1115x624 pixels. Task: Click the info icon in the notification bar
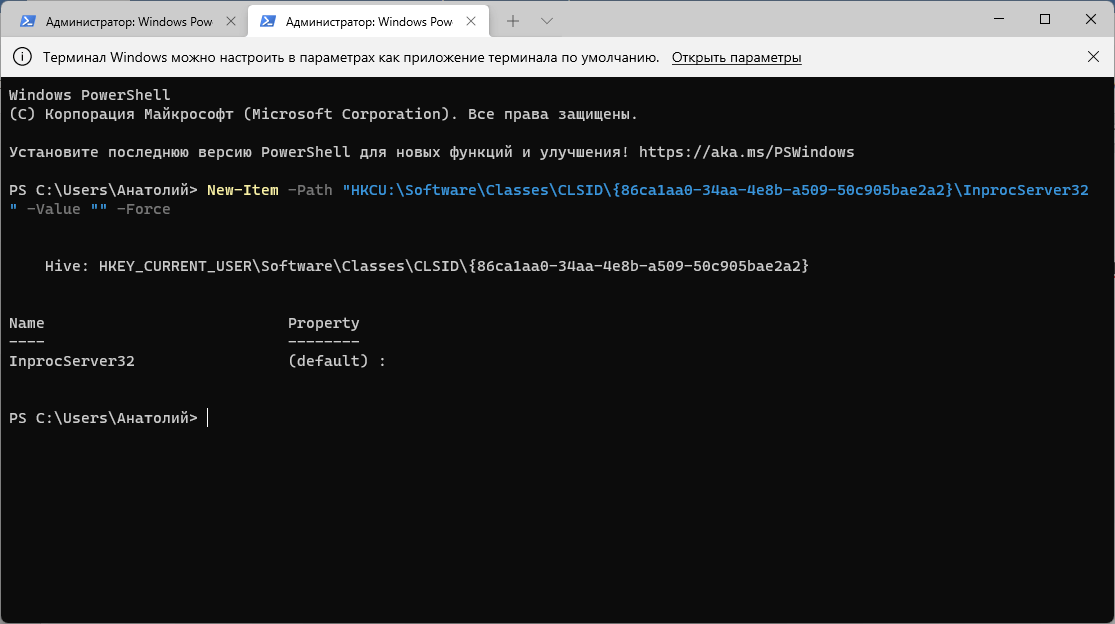tap(22, 58)
